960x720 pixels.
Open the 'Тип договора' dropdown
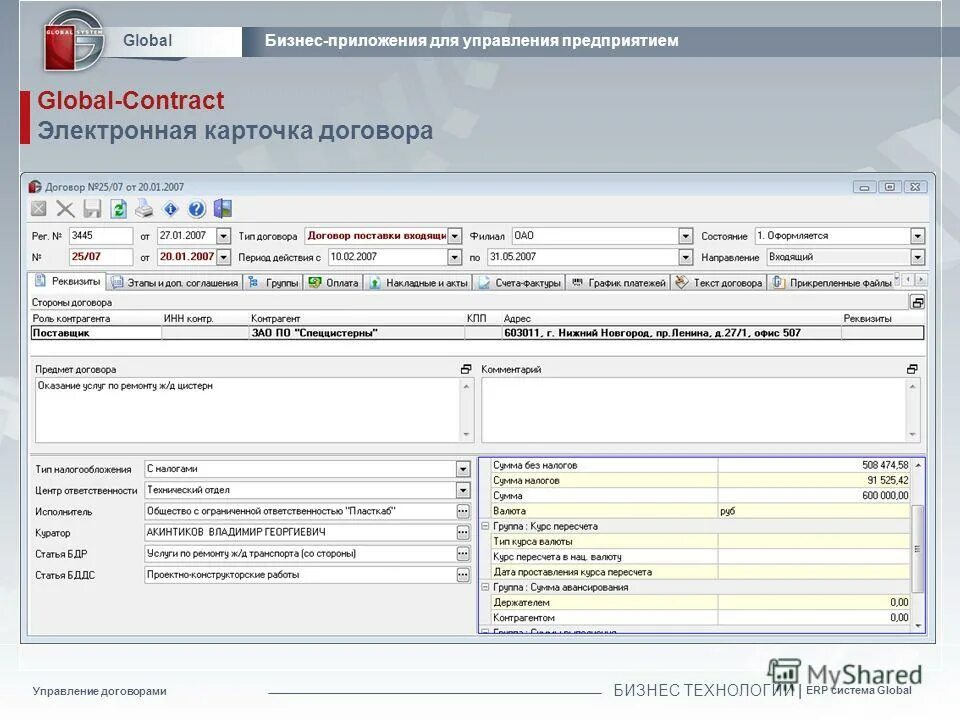point(455,236)
